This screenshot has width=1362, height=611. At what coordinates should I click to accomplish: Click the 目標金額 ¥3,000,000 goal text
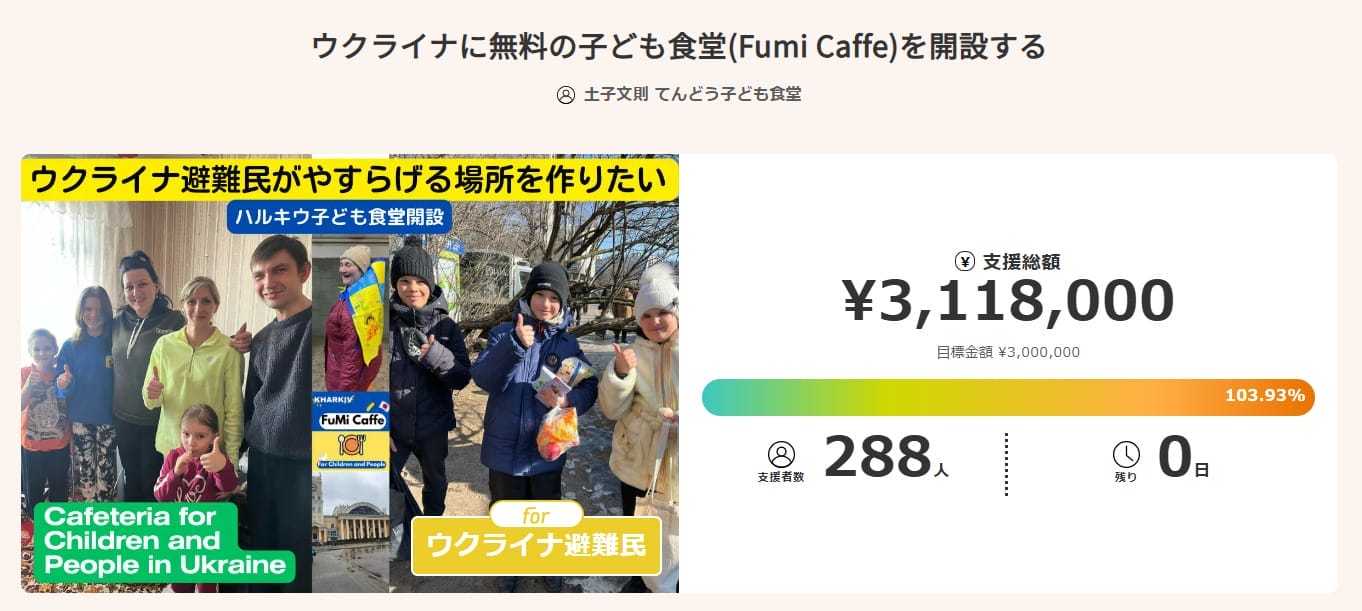(x=1007, y=352)
